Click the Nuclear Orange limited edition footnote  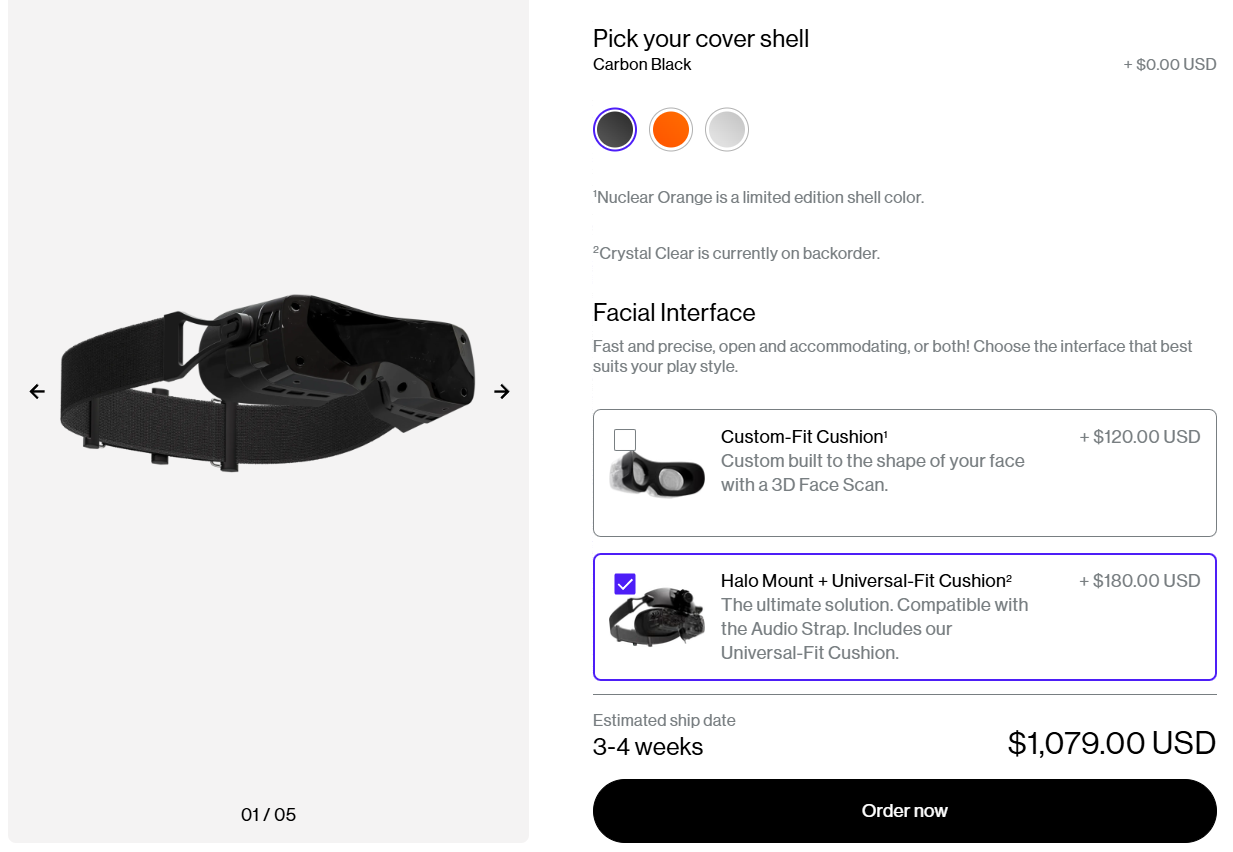(758, 197)
